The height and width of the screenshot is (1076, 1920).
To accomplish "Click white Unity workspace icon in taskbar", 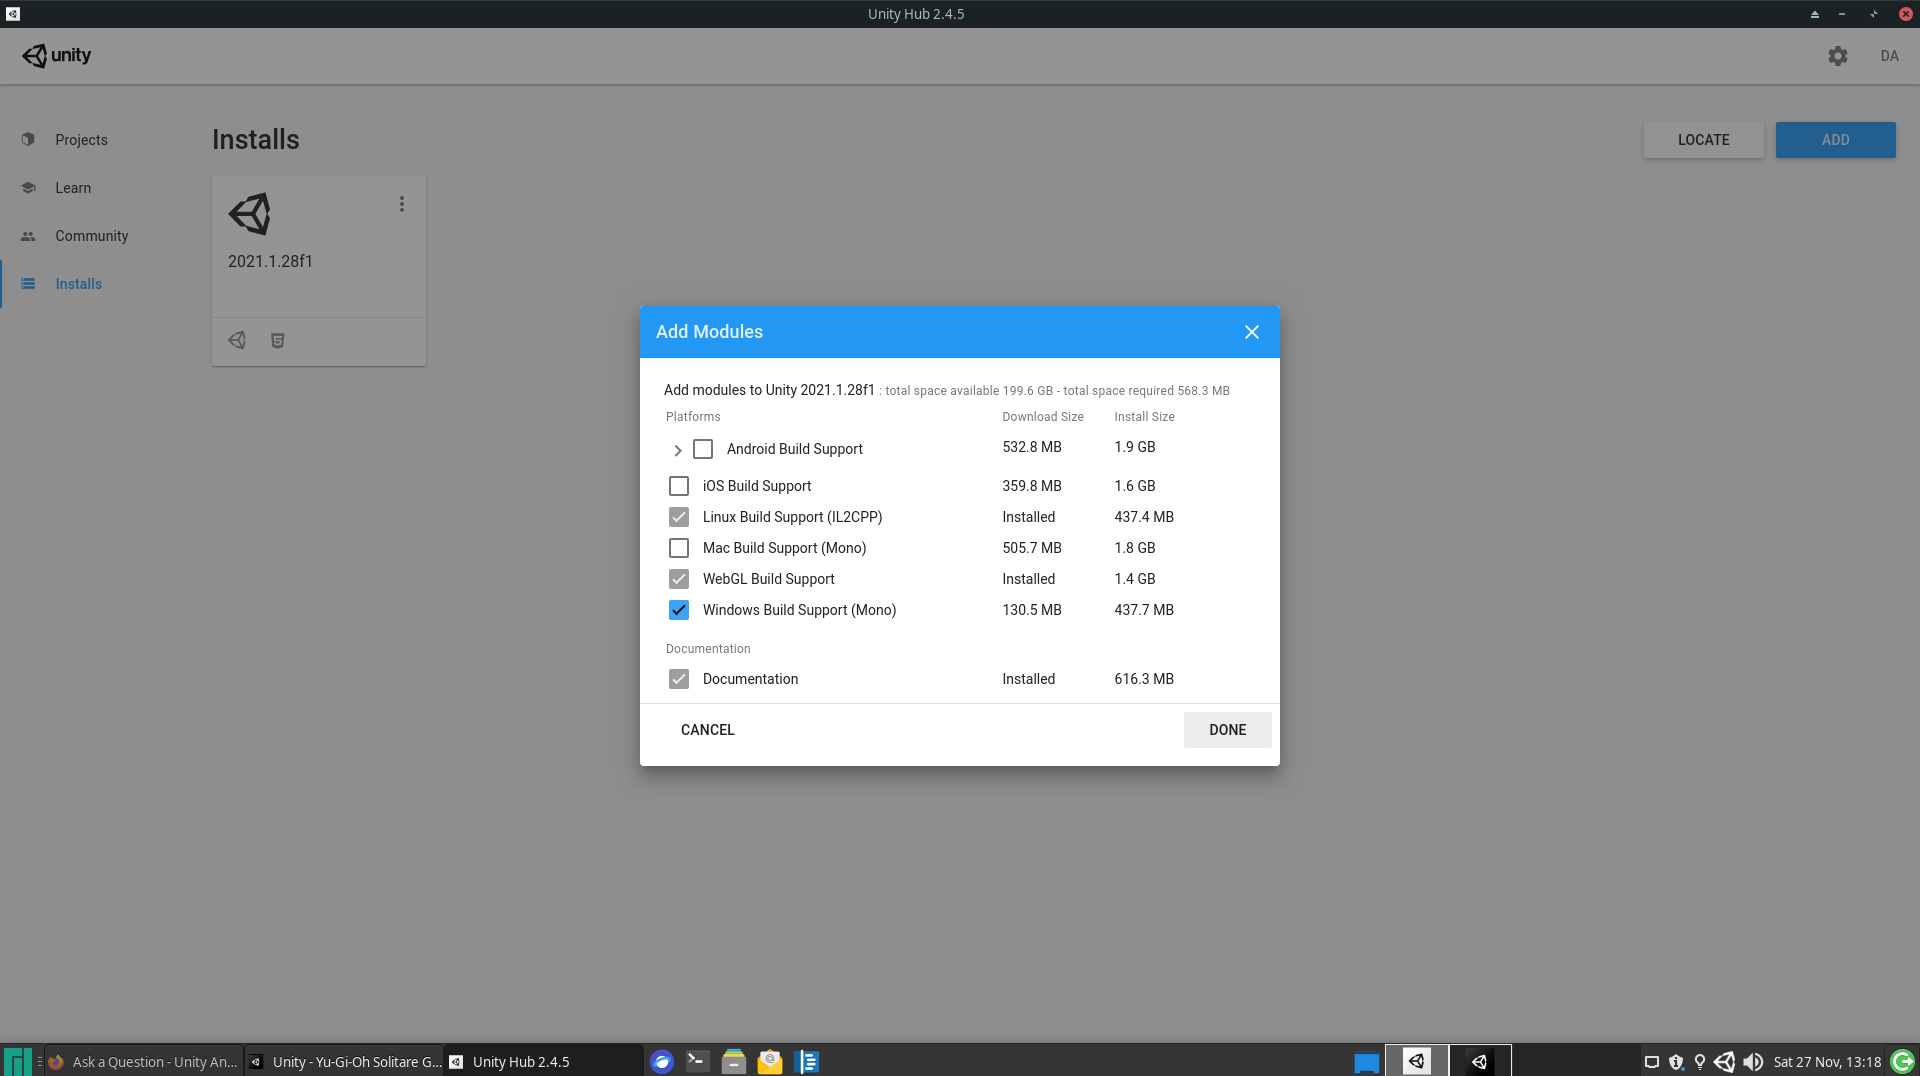I will (x=1417, y=1061).
